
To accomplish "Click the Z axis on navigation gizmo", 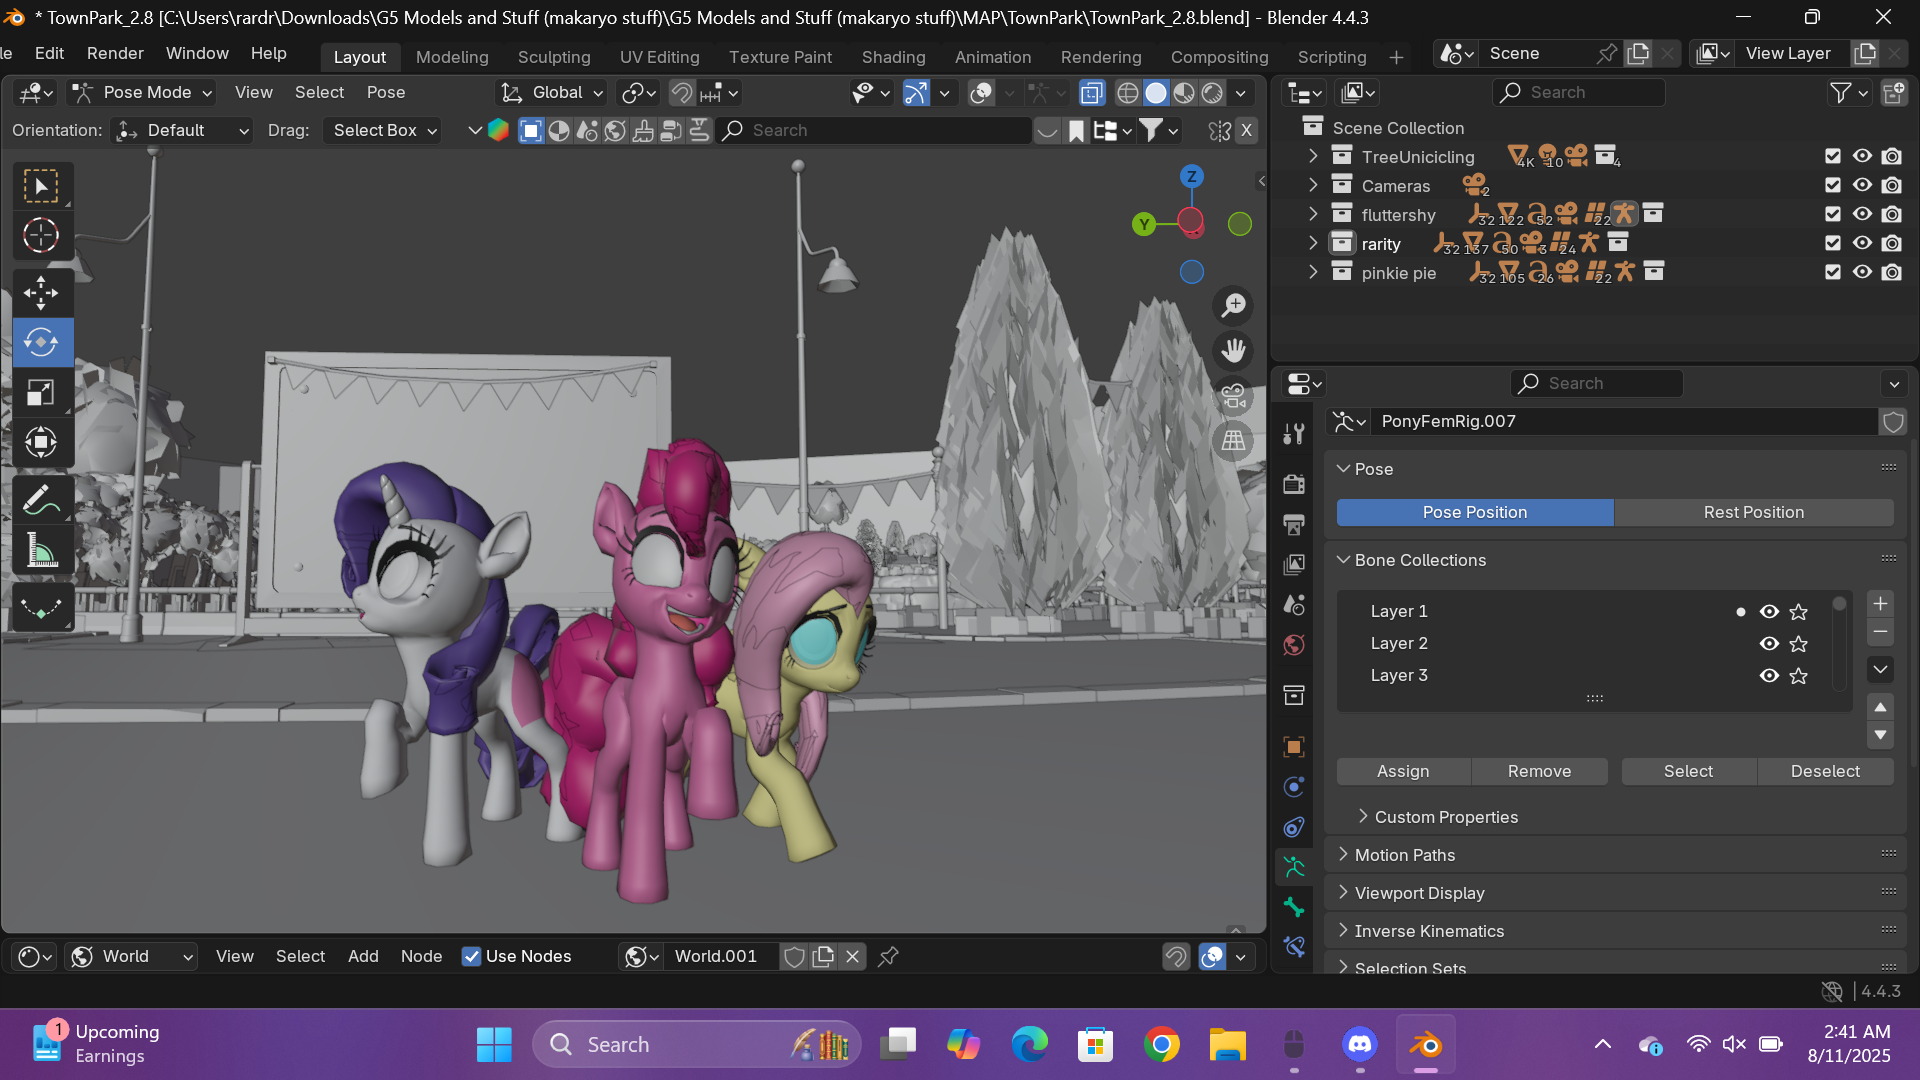I will click(x=1191, y=177).
